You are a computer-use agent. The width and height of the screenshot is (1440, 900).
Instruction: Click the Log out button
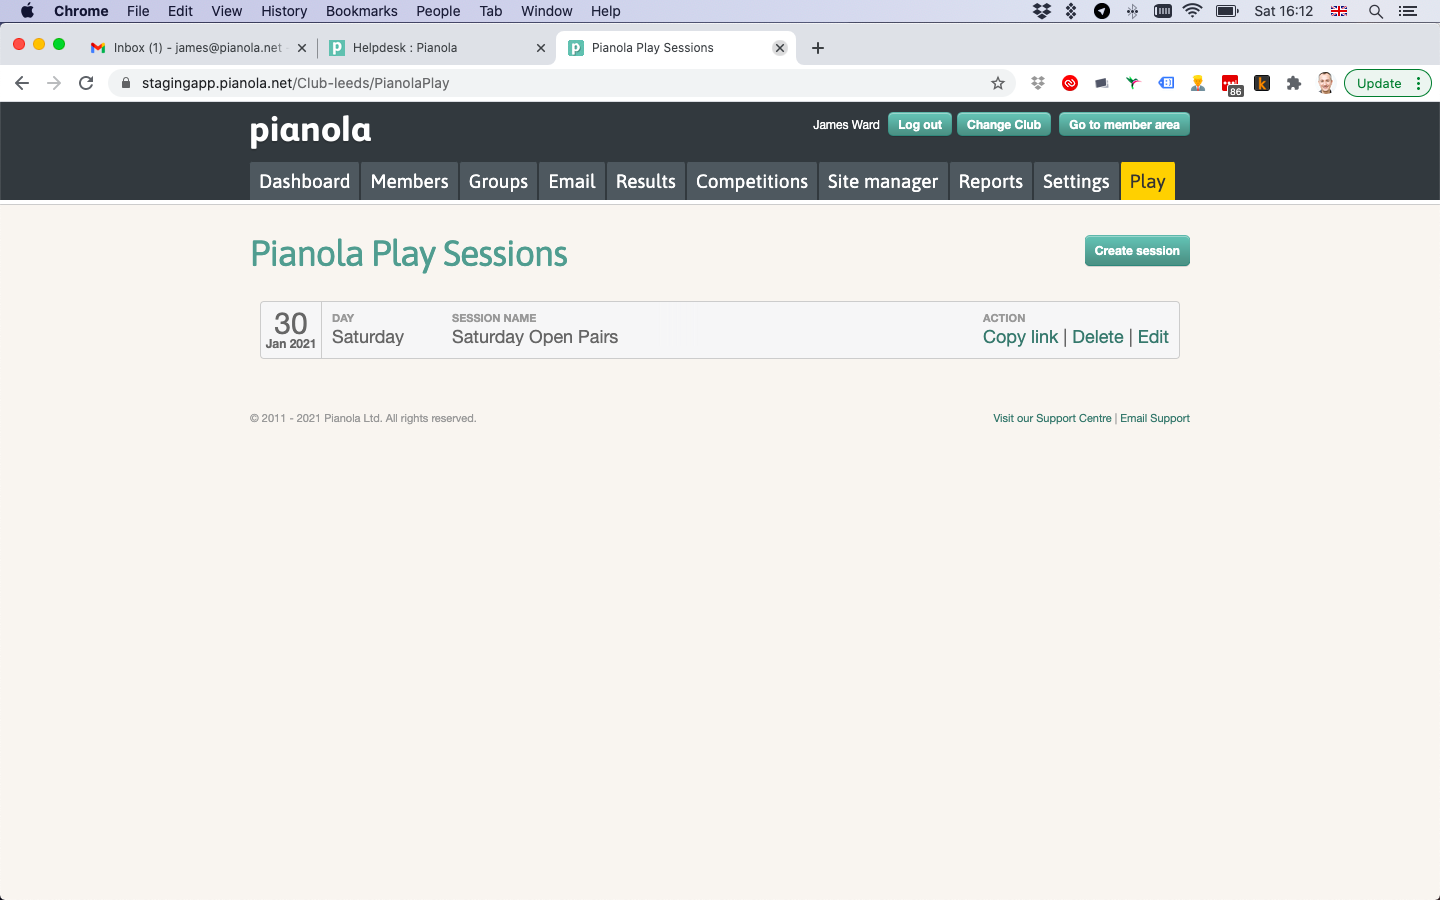[920, 125]
